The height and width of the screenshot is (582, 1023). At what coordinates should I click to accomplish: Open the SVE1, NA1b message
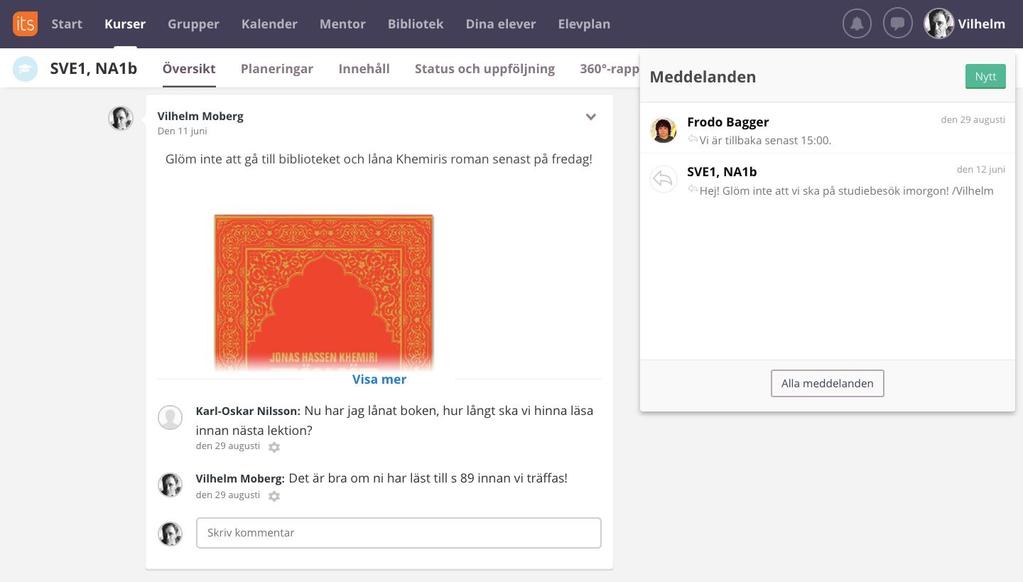click(827, 179)
